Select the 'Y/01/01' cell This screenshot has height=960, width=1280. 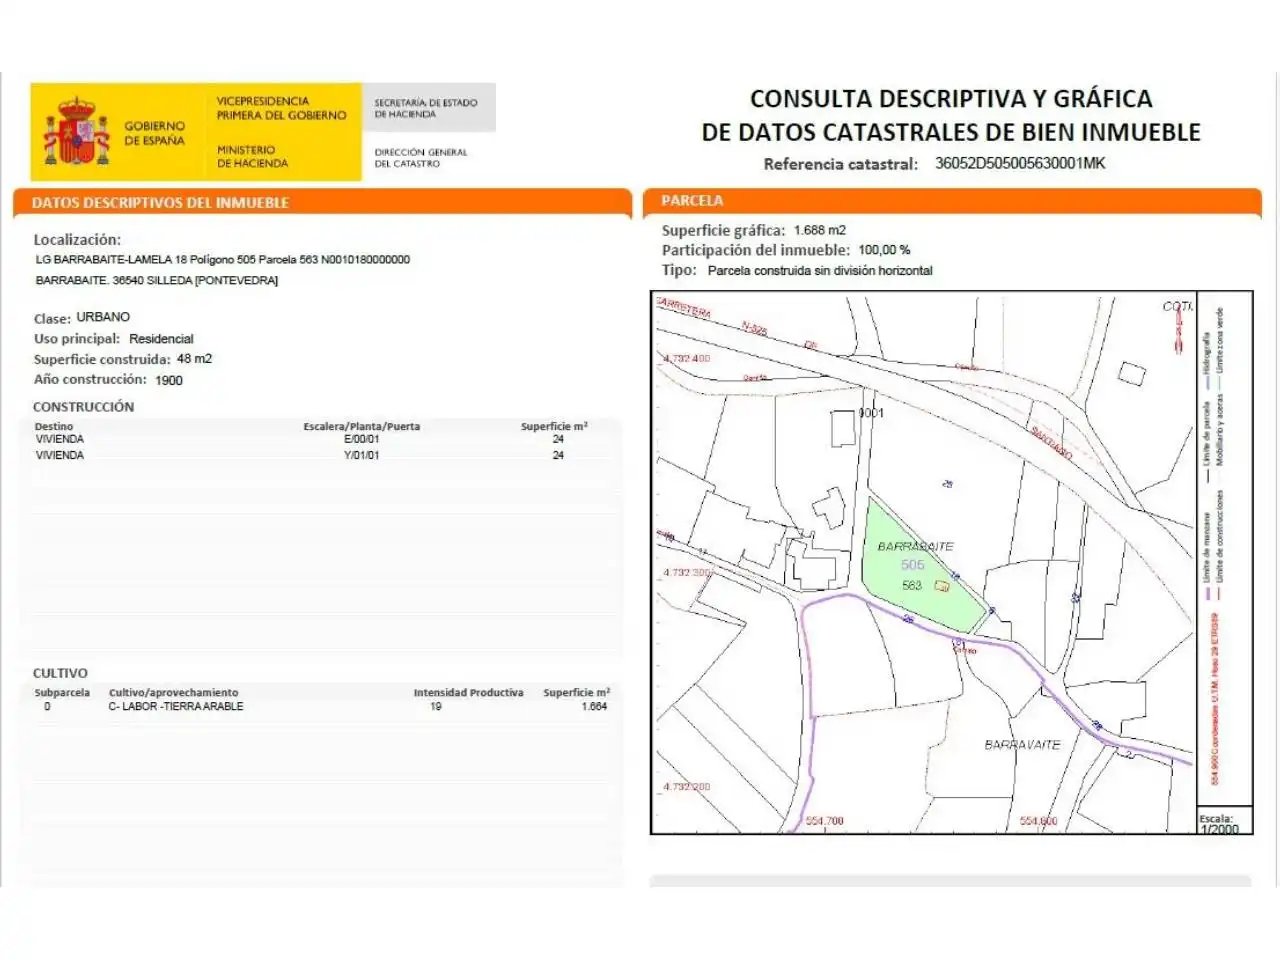coord(362,455)
